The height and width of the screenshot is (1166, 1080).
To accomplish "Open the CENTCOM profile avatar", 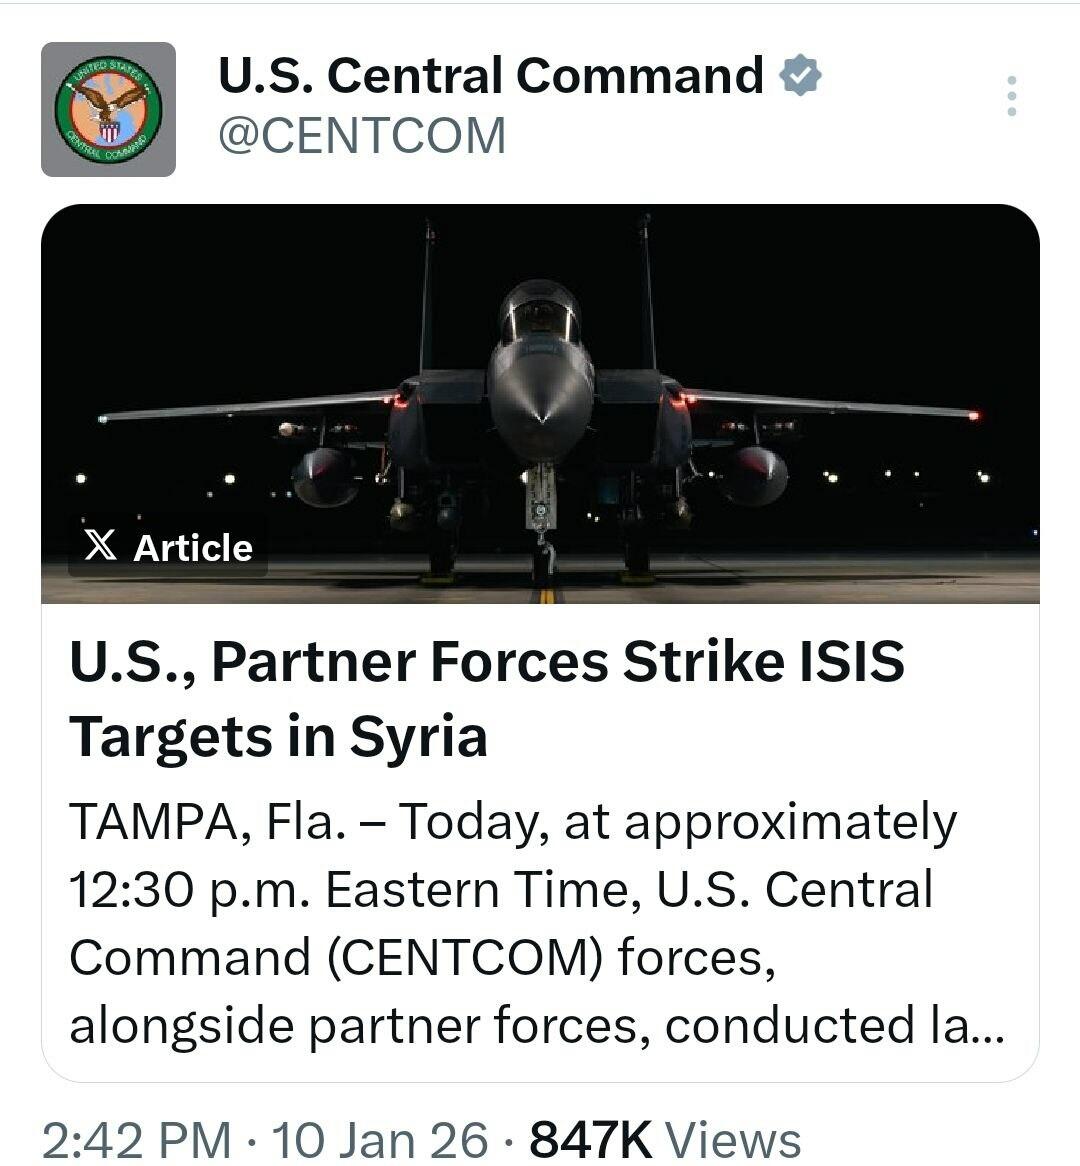I will point(108,109).
